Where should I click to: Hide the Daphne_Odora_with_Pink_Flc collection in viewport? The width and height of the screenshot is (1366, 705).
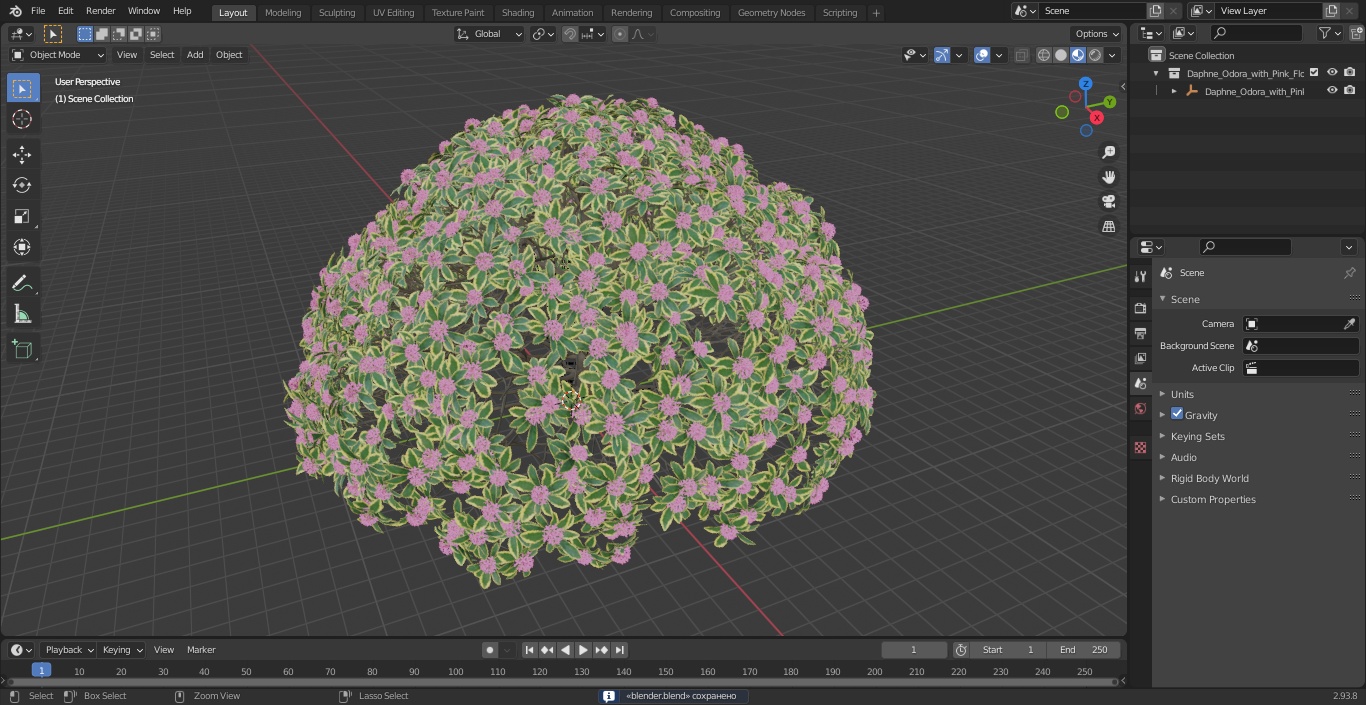point(1332,73)
